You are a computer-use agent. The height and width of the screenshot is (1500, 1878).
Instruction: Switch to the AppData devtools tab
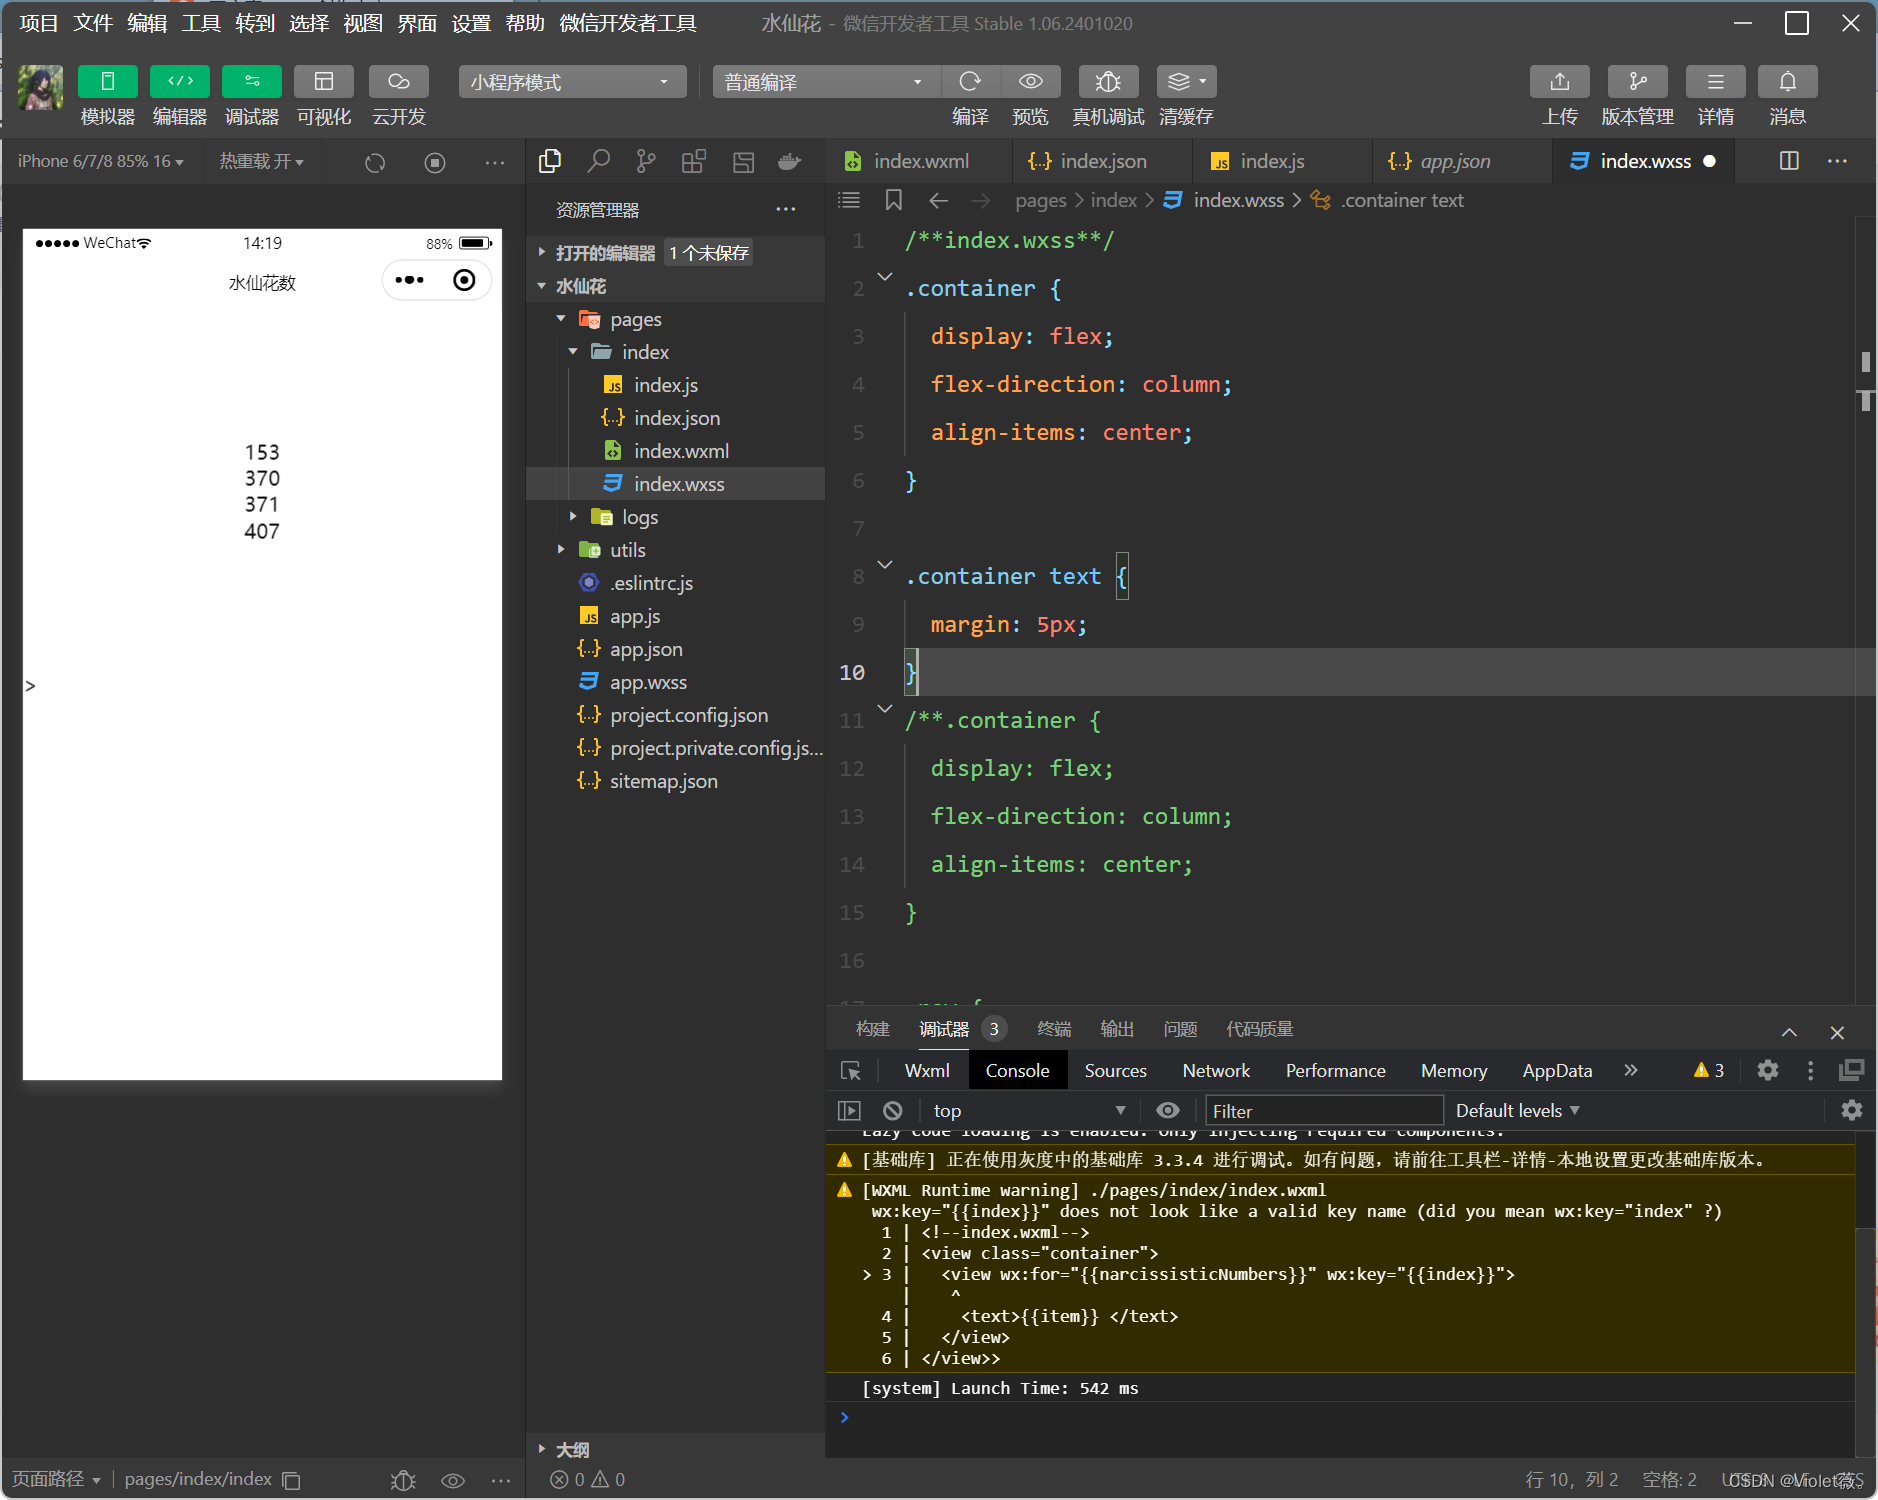[1557, 1071]
